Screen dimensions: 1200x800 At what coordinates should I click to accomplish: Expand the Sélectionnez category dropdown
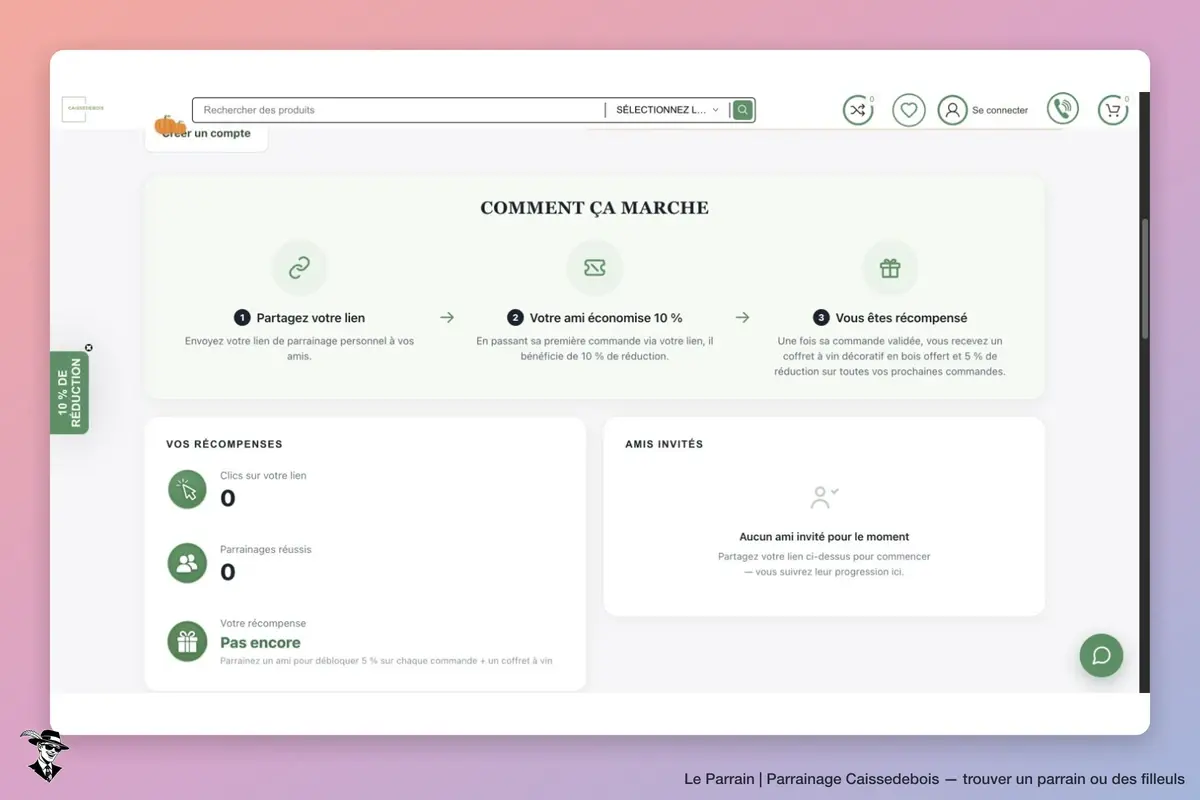click(x=667, y=110)
